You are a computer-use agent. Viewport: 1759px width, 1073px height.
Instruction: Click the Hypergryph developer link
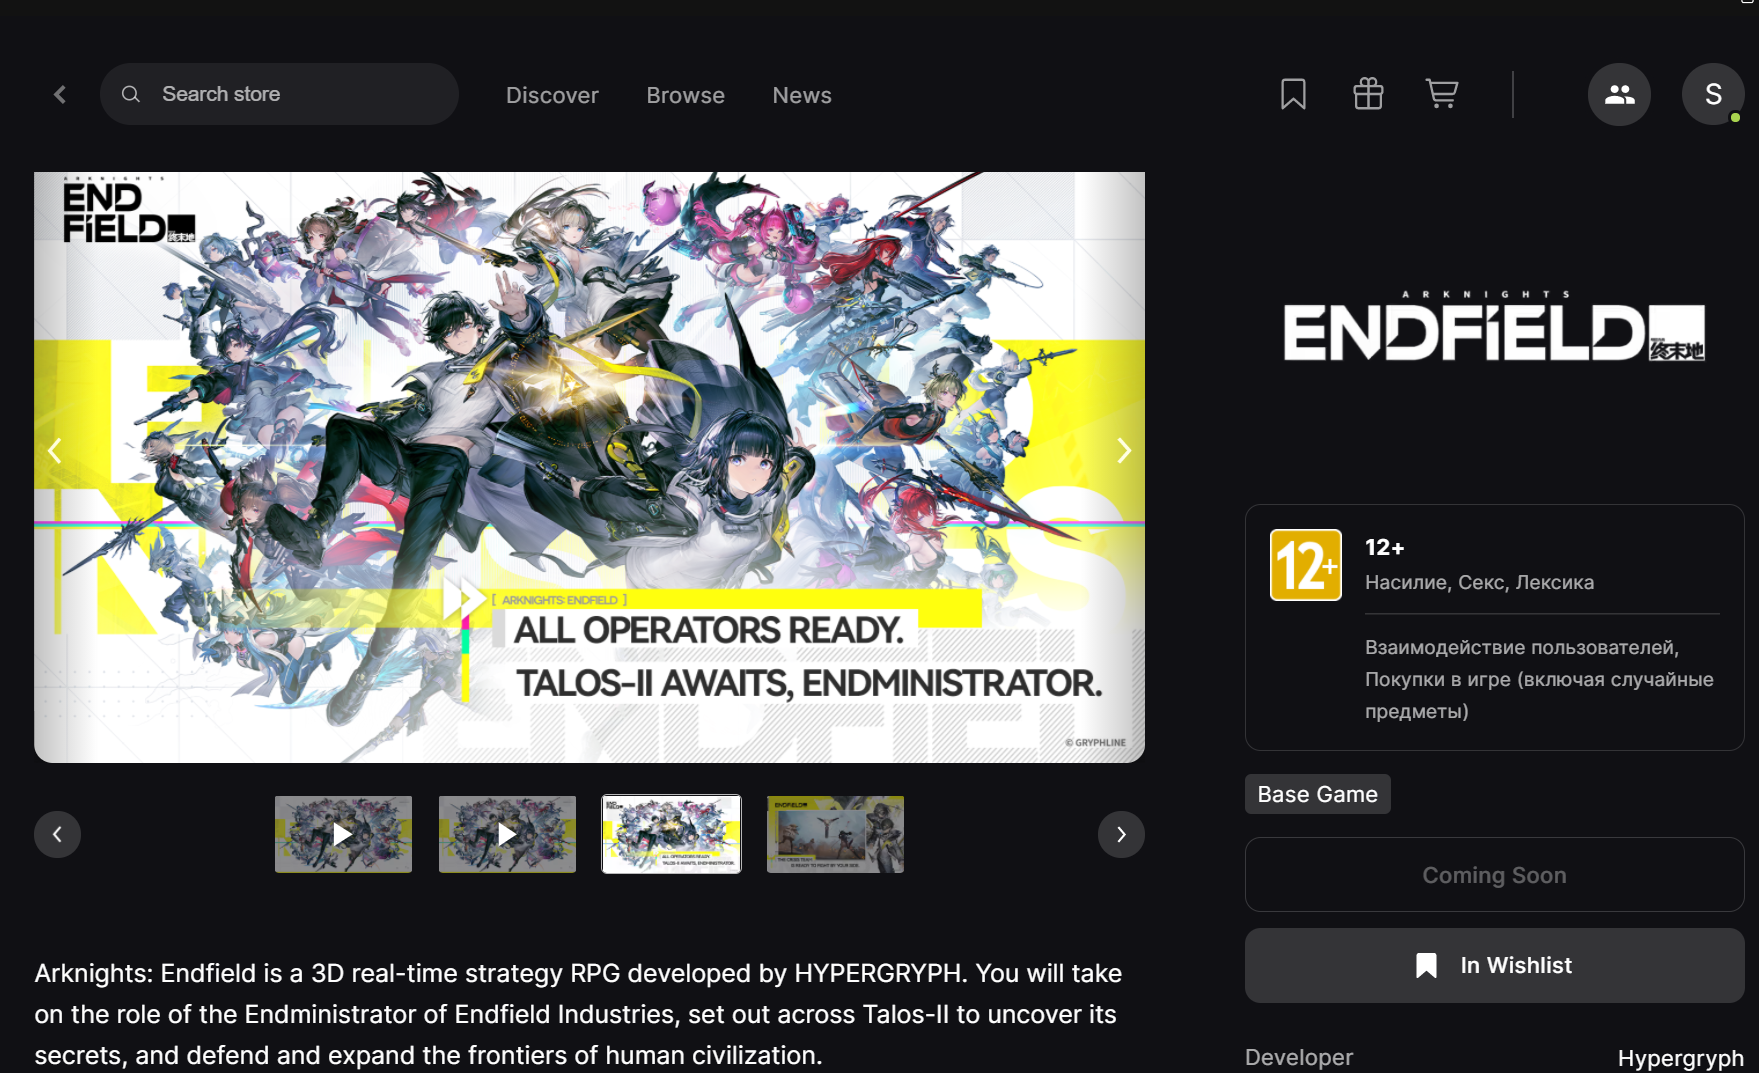(x=1680, y=1058)
